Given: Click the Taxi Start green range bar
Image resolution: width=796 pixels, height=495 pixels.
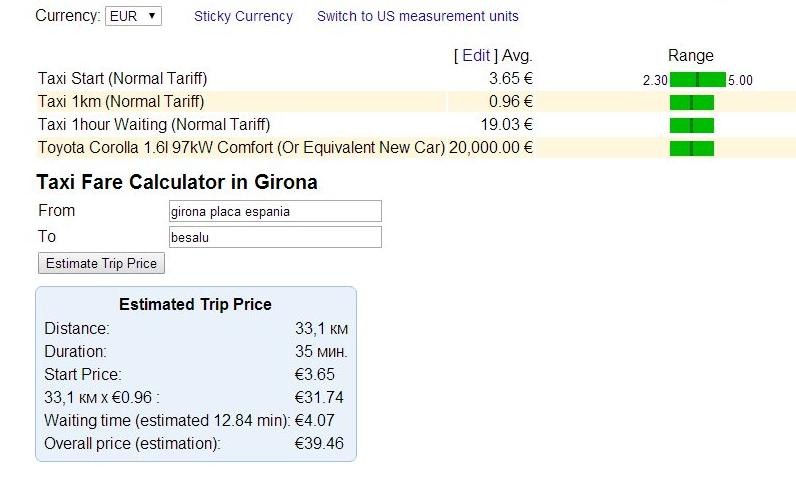Looking at the screenshot, I should (698, 80).
